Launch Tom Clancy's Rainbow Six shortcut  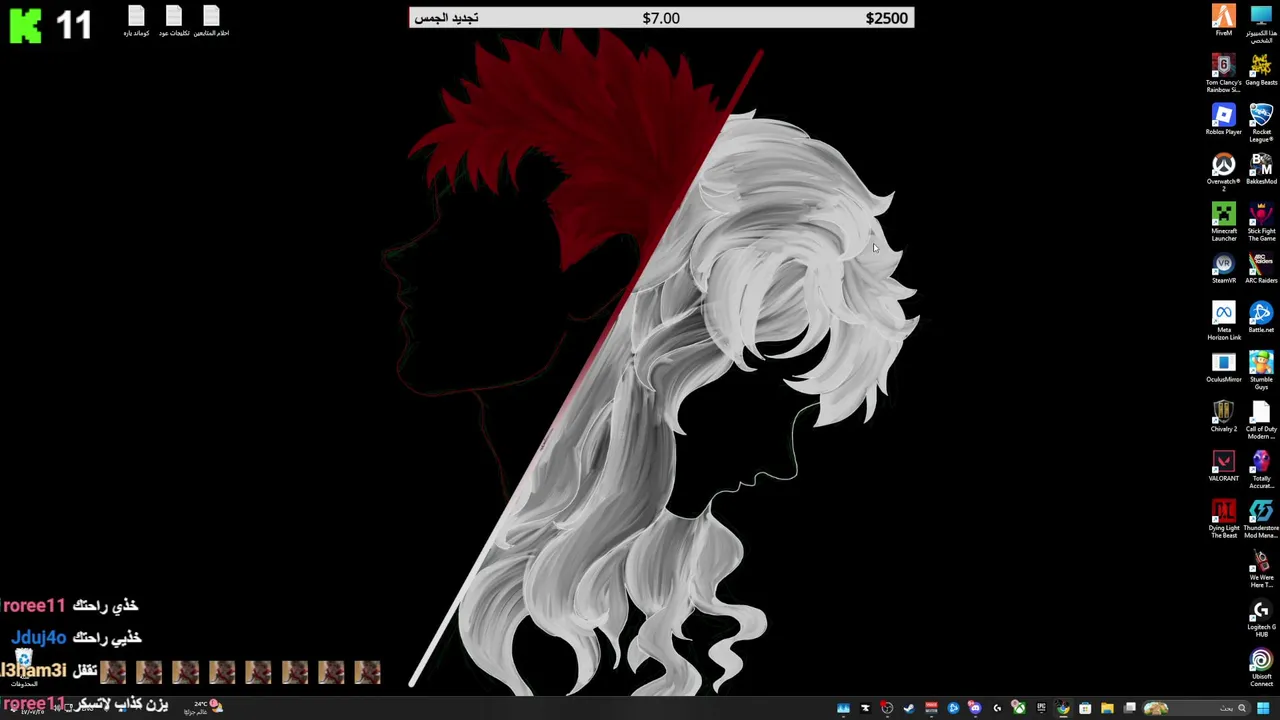click(1223, 73)
